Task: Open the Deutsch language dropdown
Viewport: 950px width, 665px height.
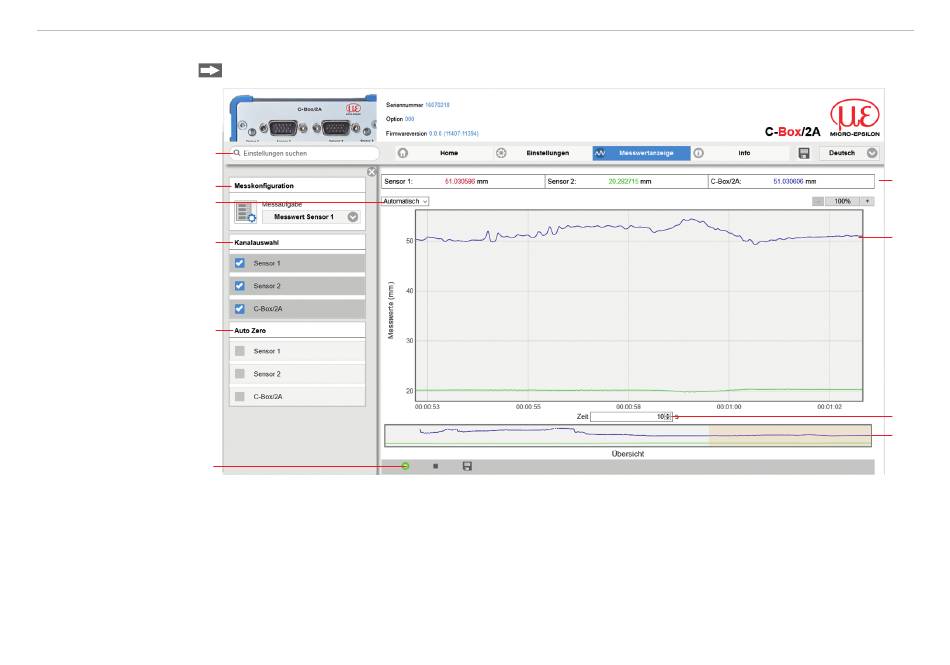Action: (x=849, y=153)
